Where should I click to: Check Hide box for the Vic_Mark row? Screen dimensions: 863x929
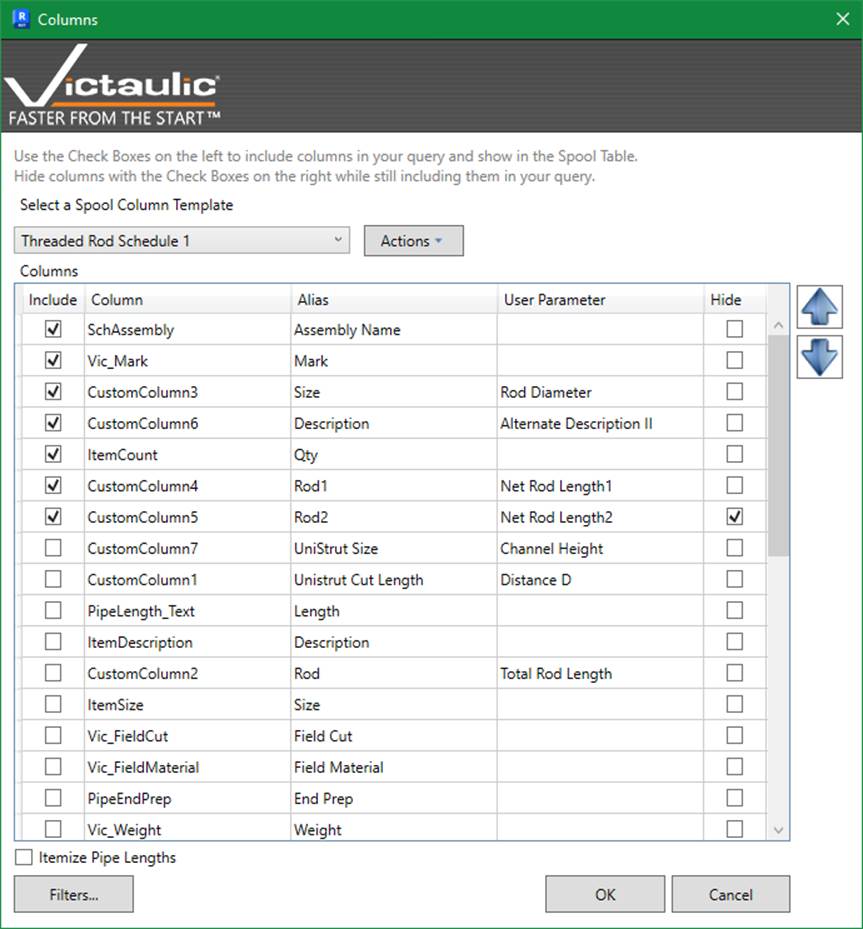click(735, 360)
